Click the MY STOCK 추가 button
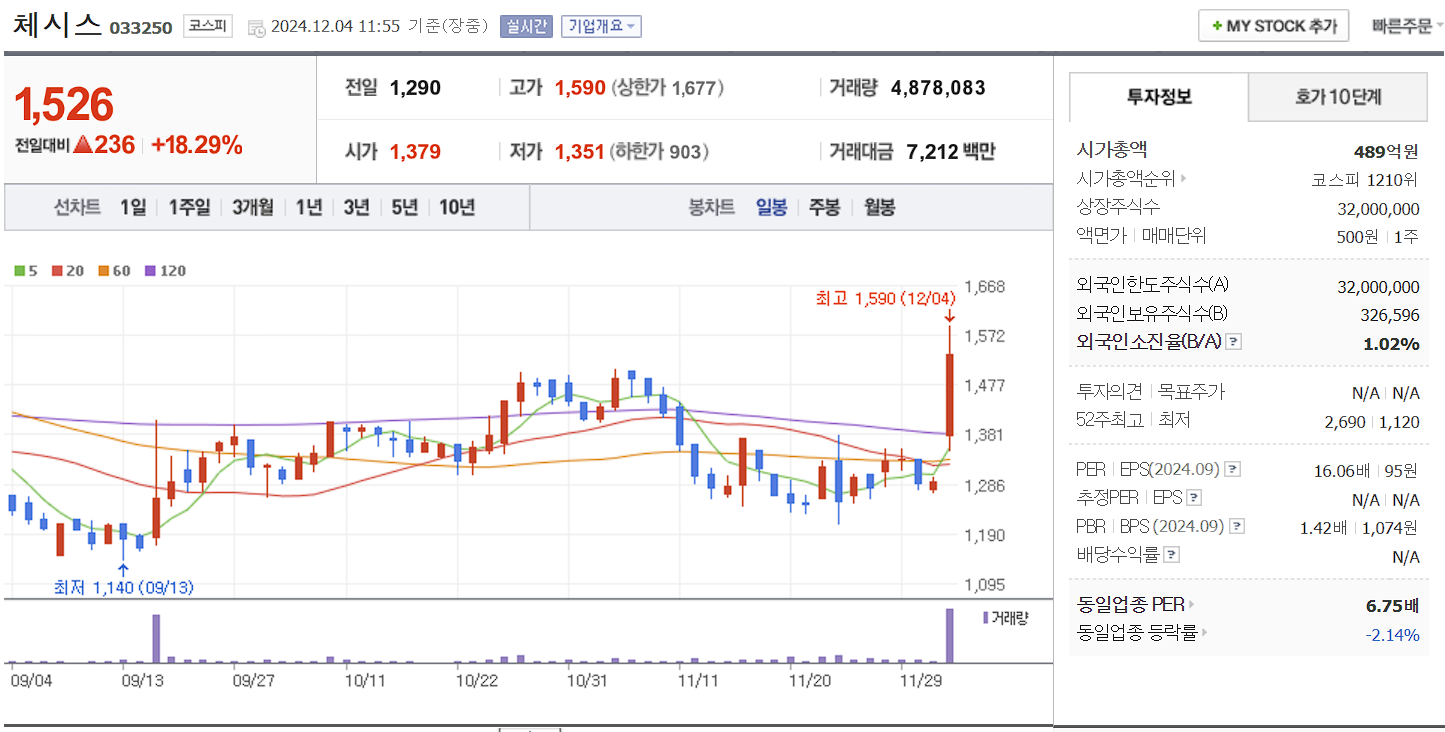1445x732 pixels. coord(1273,25)
